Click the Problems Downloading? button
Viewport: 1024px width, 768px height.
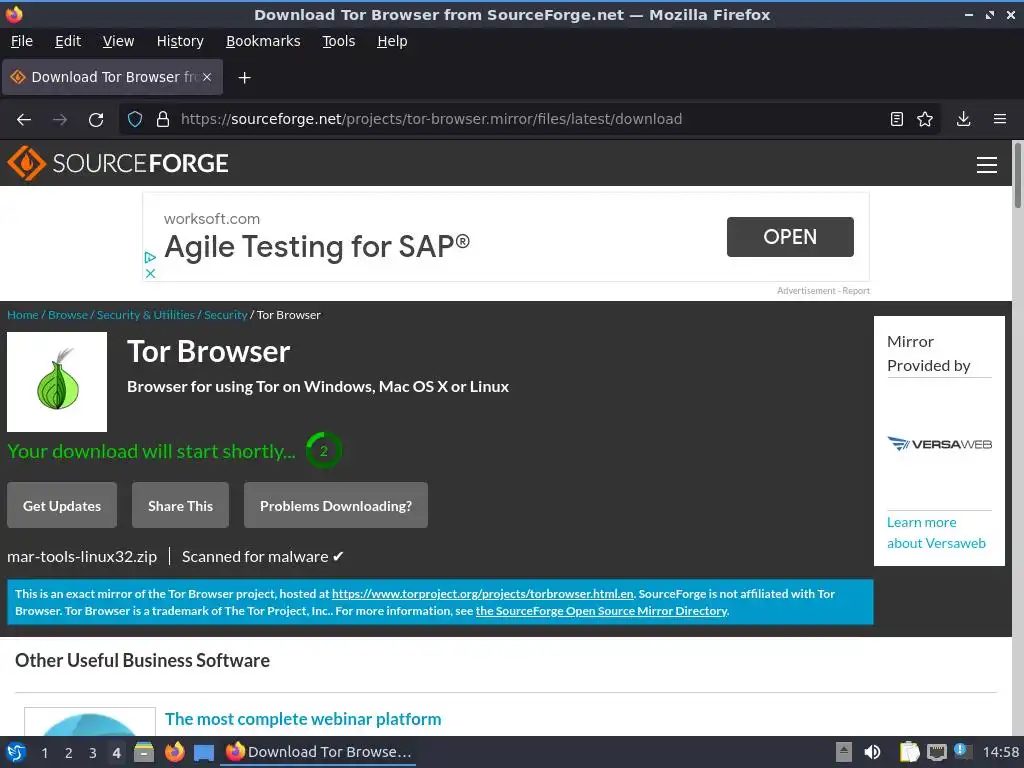point(335,506)
